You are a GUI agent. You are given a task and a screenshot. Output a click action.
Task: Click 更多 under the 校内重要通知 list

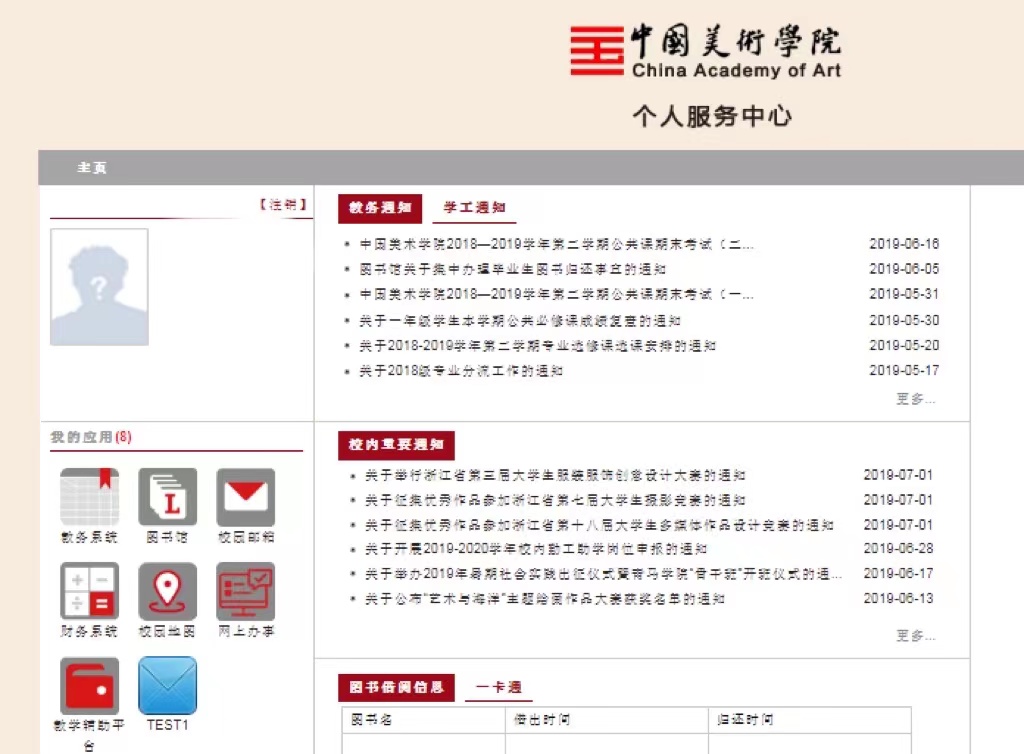(x=915, y=636)
